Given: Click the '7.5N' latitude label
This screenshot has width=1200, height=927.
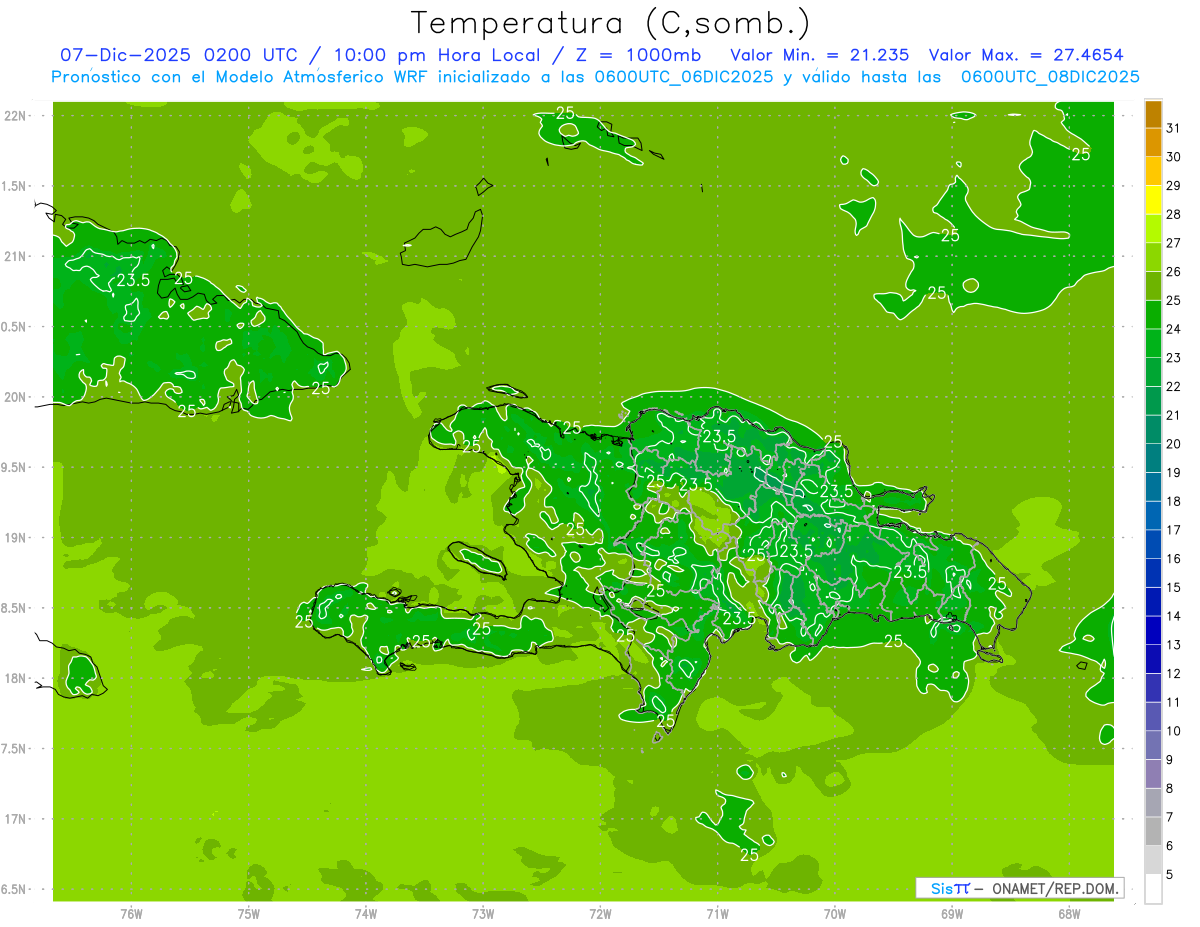Looking at the screenshot, I should click(x=14, y=748).
